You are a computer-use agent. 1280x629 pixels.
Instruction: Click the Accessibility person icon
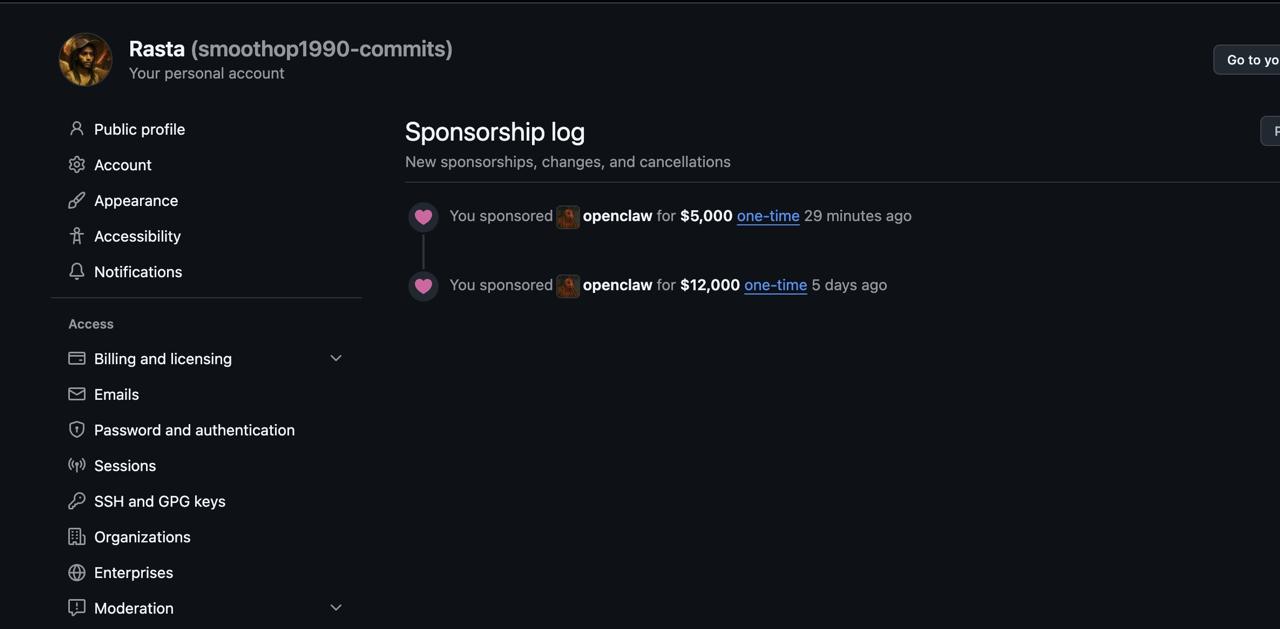pyautogui.click(x=77, y=236)
